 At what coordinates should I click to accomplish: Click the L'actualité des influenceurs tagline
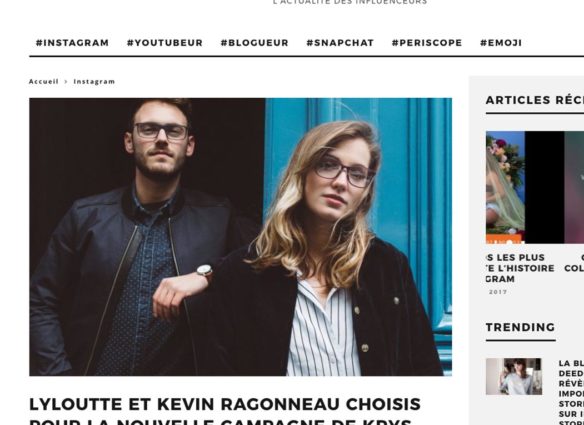[x=350, y=2]
